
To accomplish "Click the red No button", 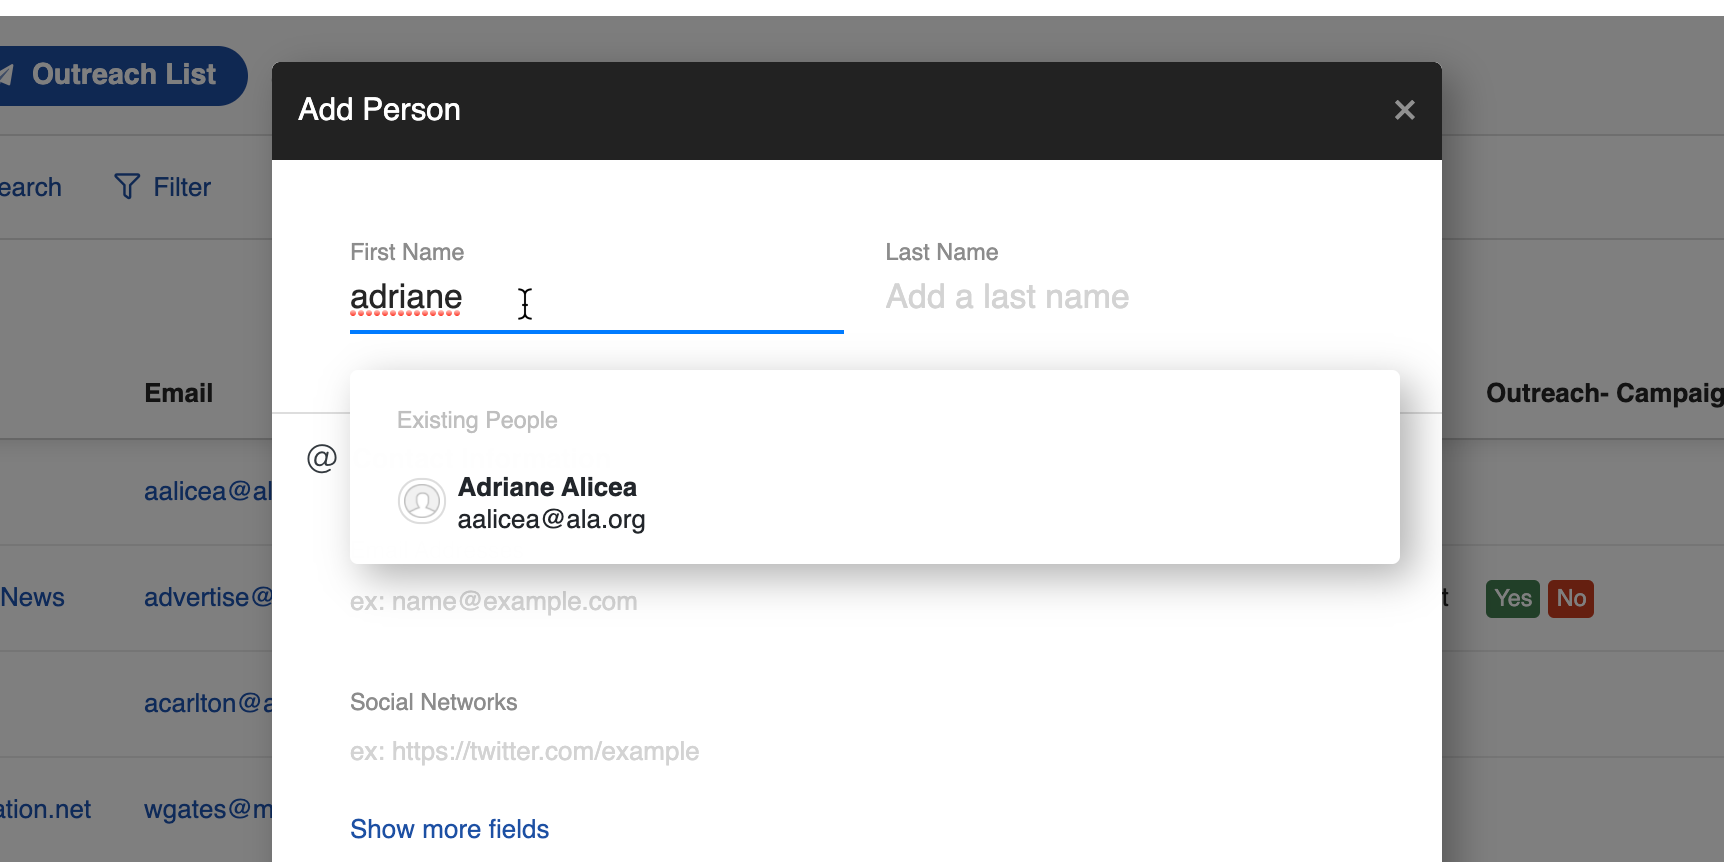I will point(1570,599).
